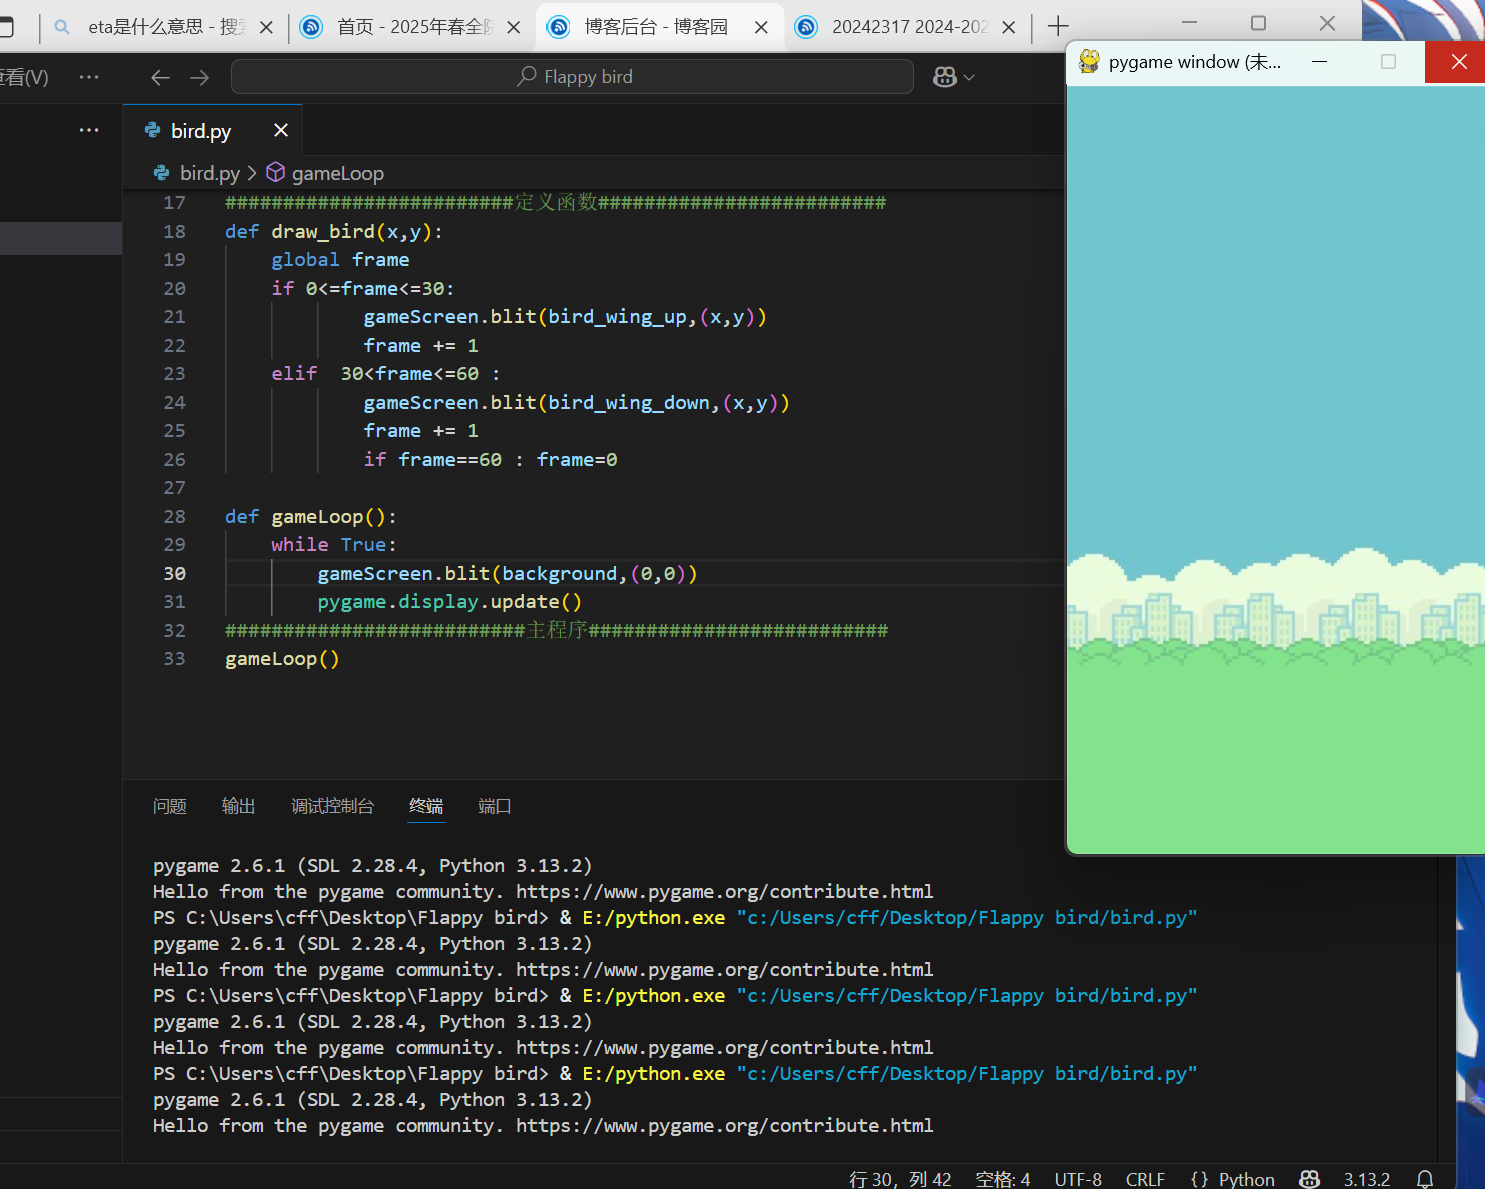Click line number 30 in the gutter

pyautogui.click(x=175, y=573)
